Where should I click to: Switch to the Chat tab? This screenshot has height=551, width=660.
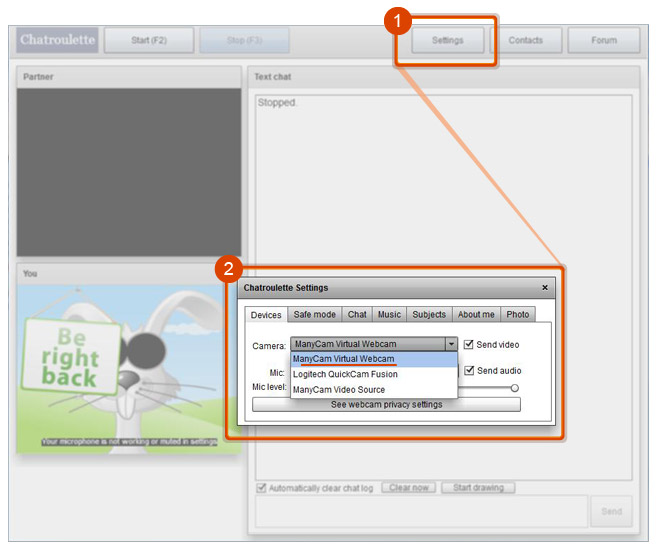[x=357, y=314]
